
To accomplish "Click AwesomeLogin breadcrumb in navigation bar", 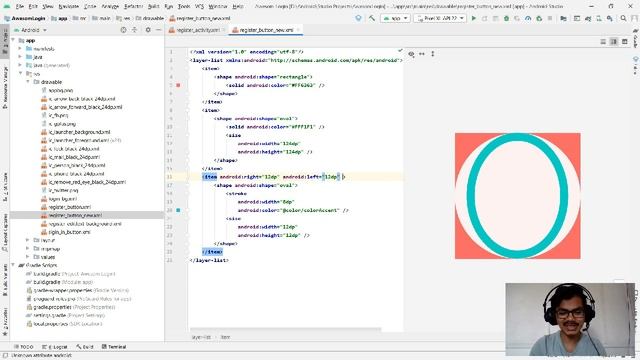I will [24, 18].
